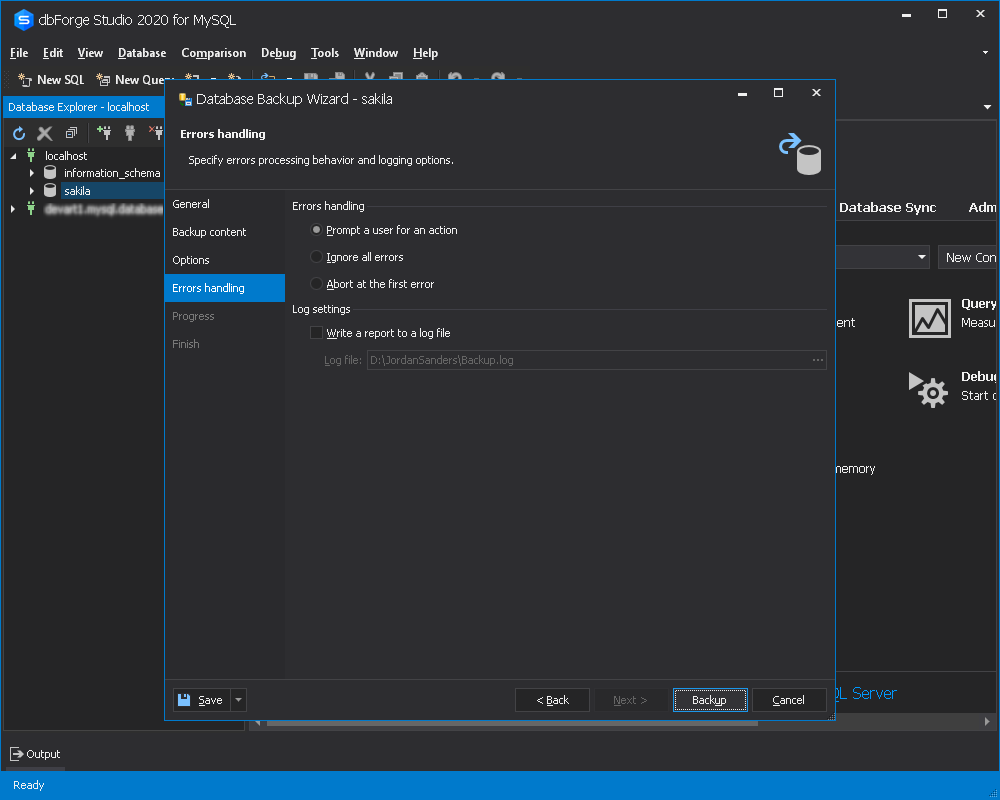
Task: Click the Output panel tab
Action: click(35, 753)
